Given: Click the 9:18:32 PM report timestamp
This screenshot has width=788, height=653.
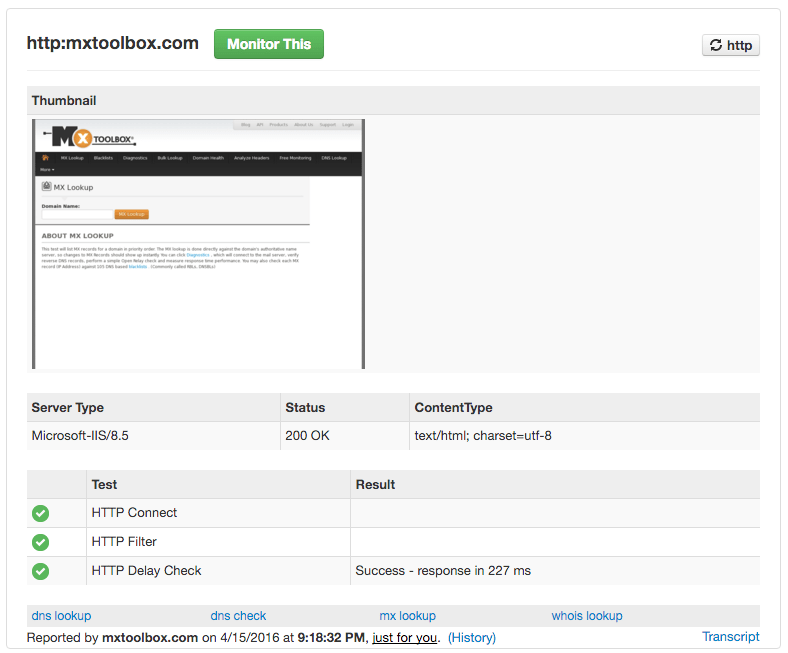Looking at the screenshot, I should point(331,637).
